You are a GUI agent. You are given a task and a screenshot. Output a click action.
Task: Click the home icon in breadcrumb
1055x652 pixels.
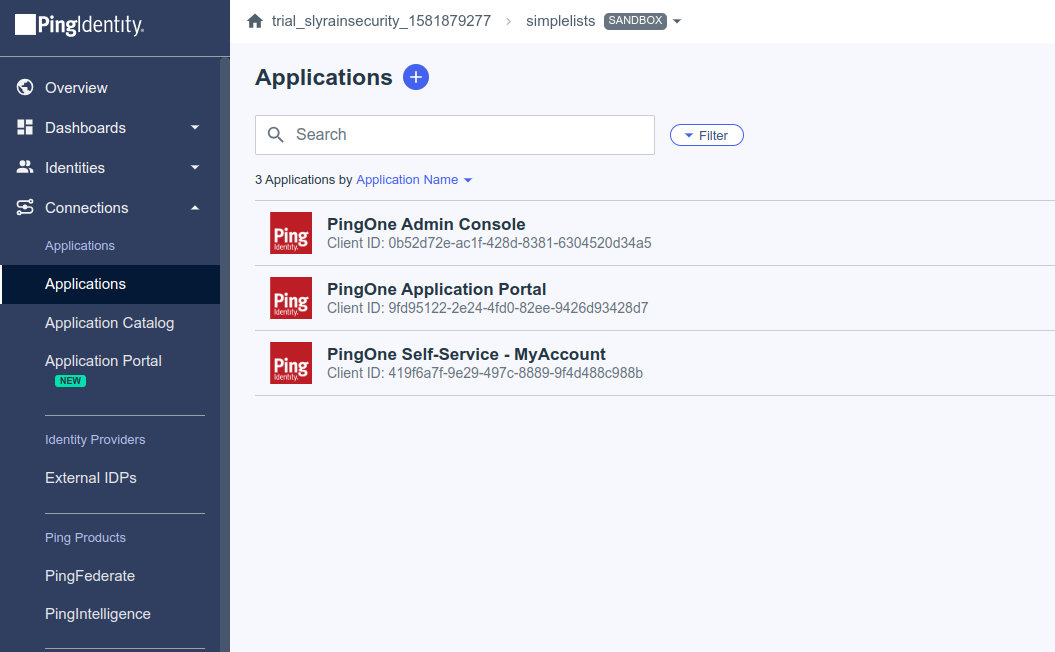click(255, 21)
